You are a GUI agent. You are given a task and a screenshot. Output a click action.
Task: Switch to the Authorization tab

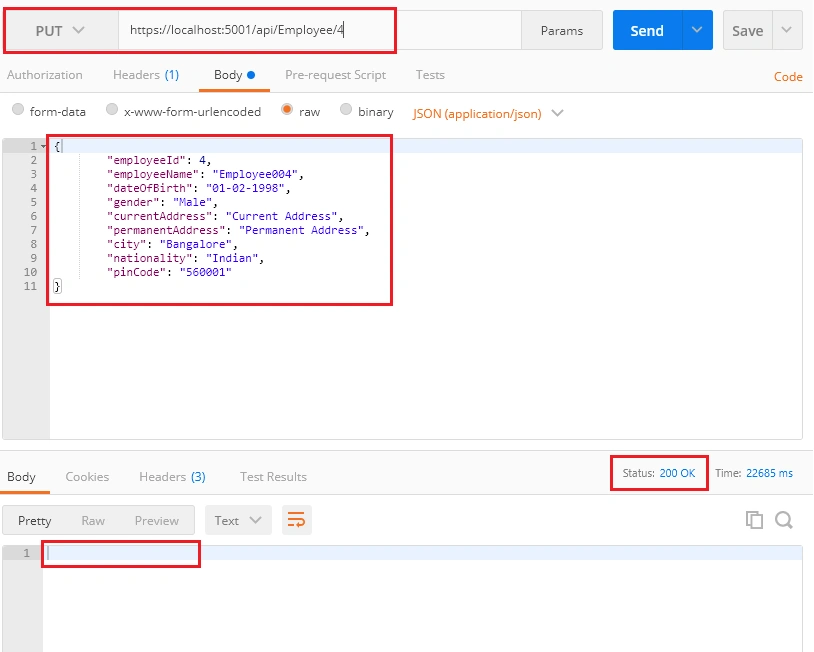tap(45, 75)
